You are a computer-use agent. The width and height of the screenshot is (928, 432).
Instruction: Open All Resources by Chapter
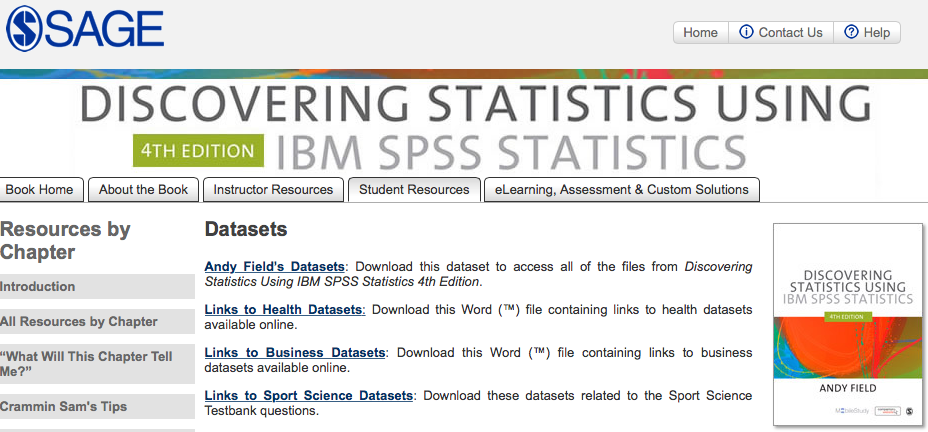pos(97,321)
